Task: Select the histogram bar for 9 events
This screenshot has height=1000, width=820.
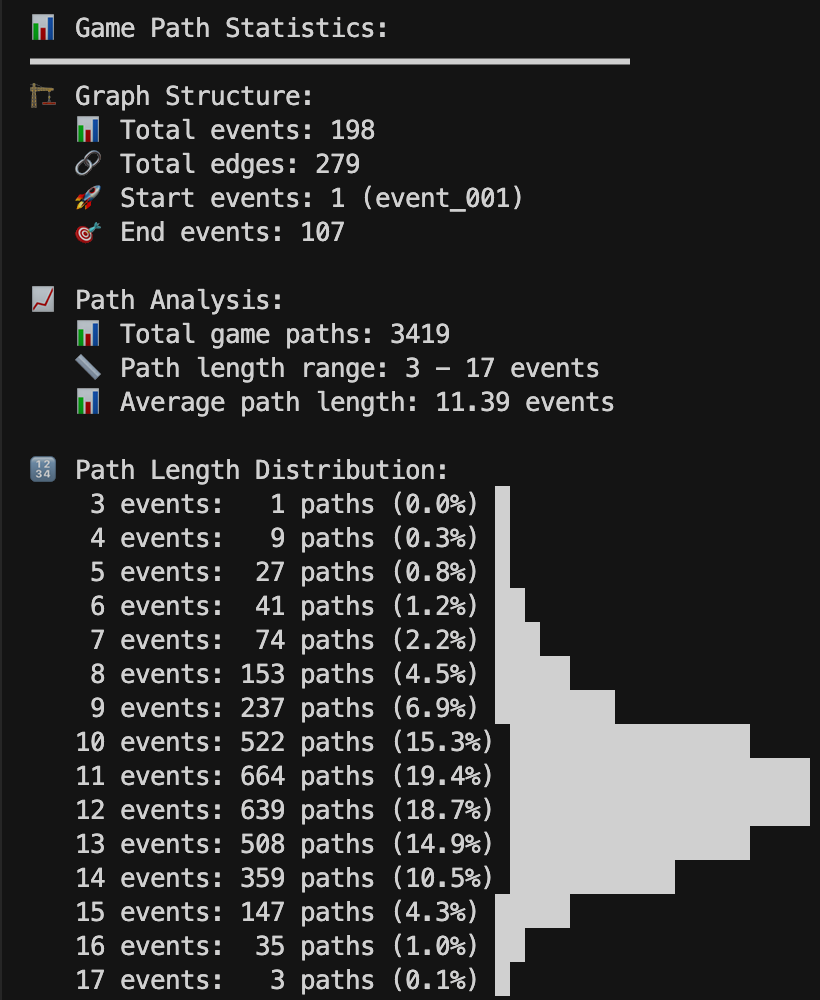Action: [x=555, y=707]
